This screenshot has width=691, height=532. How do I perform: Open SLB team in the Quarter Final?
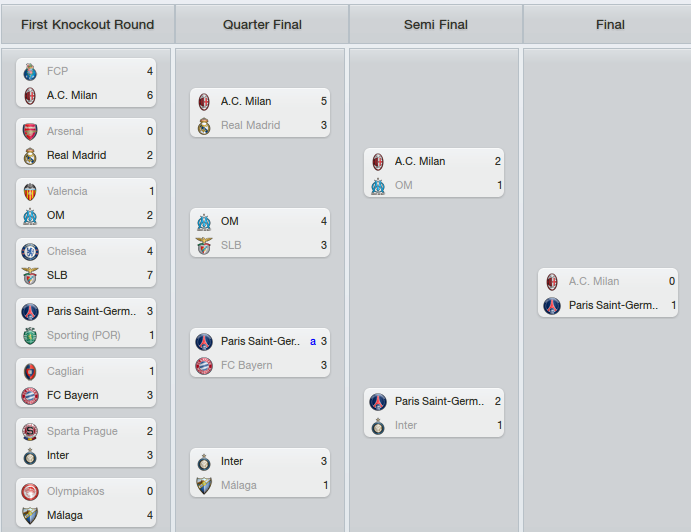[x=231, y=246]
